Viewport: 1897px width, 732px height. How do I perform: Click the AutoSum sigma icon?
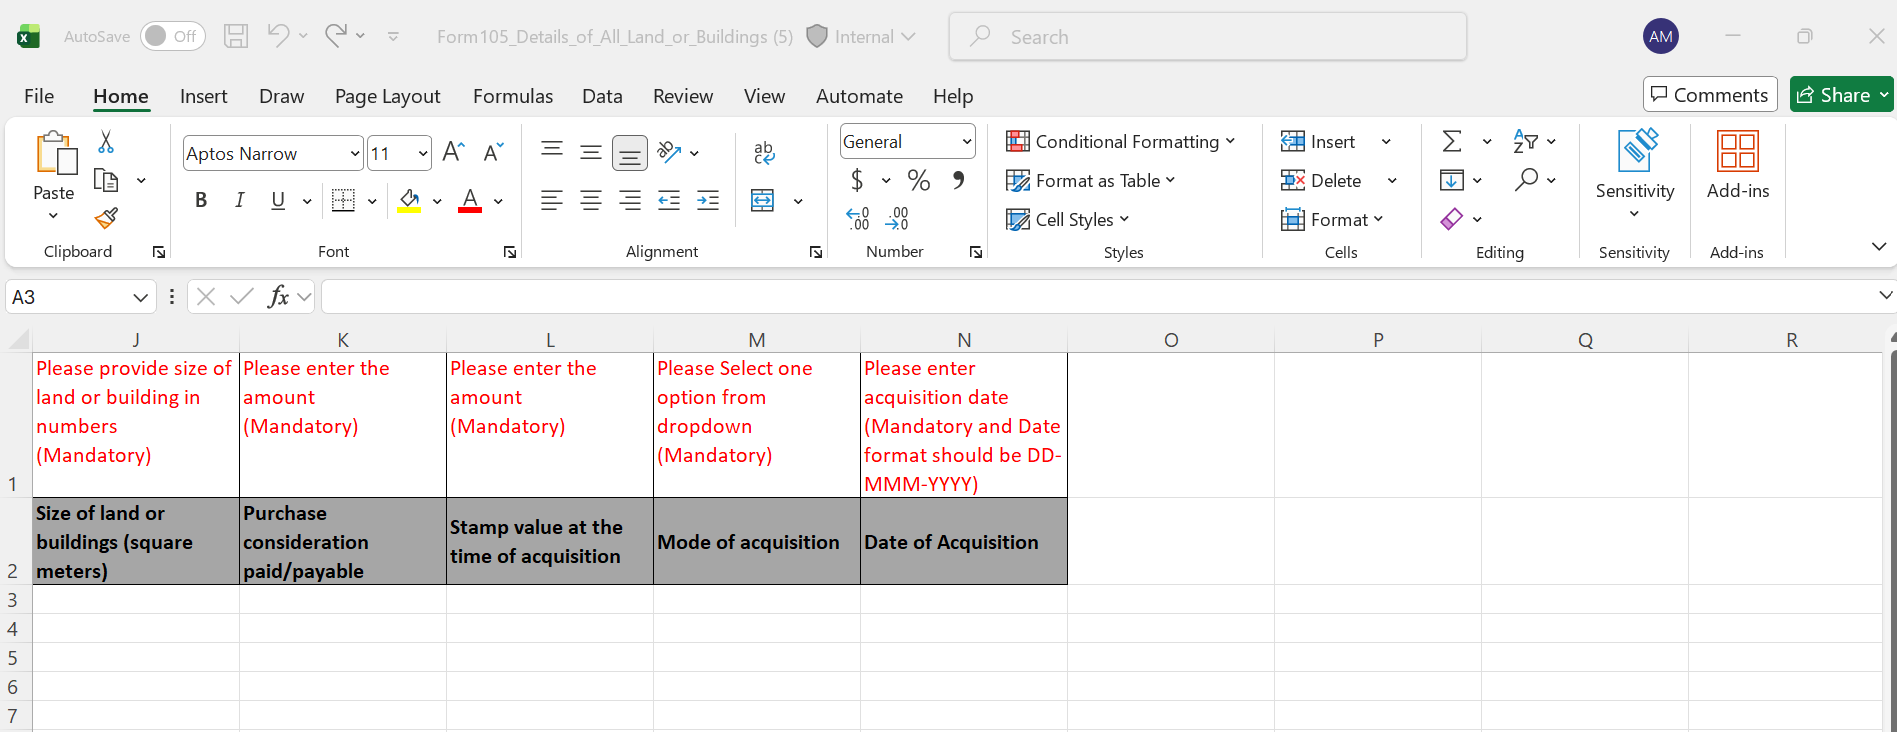[1452, 141]
